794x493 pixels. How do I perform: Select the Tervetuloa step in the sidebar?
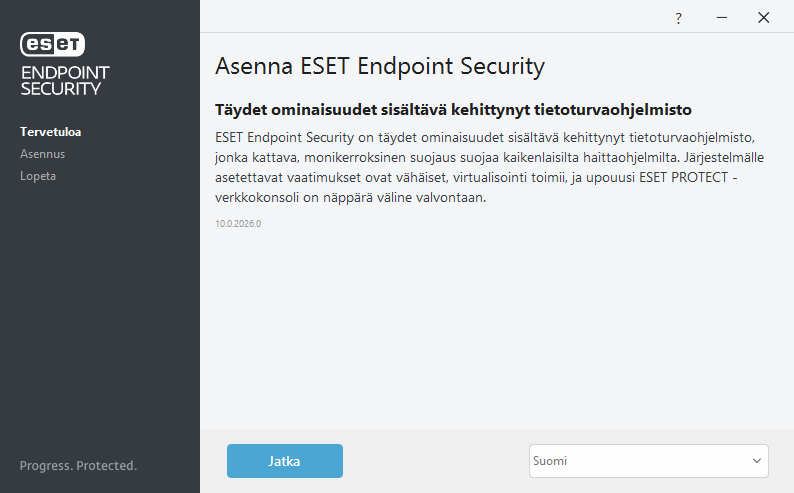tap(50, 131)
